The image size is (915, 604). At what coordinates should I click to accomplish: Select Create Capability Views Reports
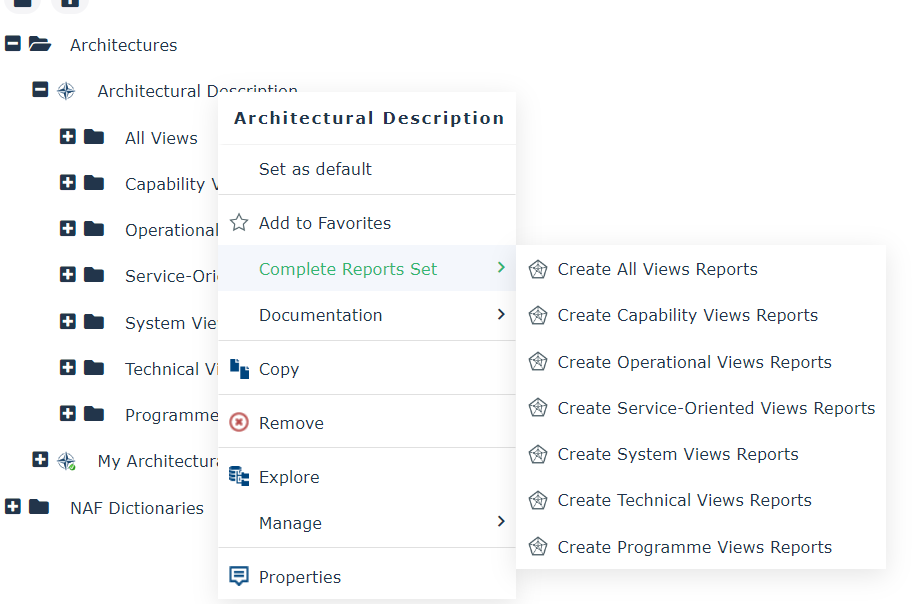click(687, 315)
